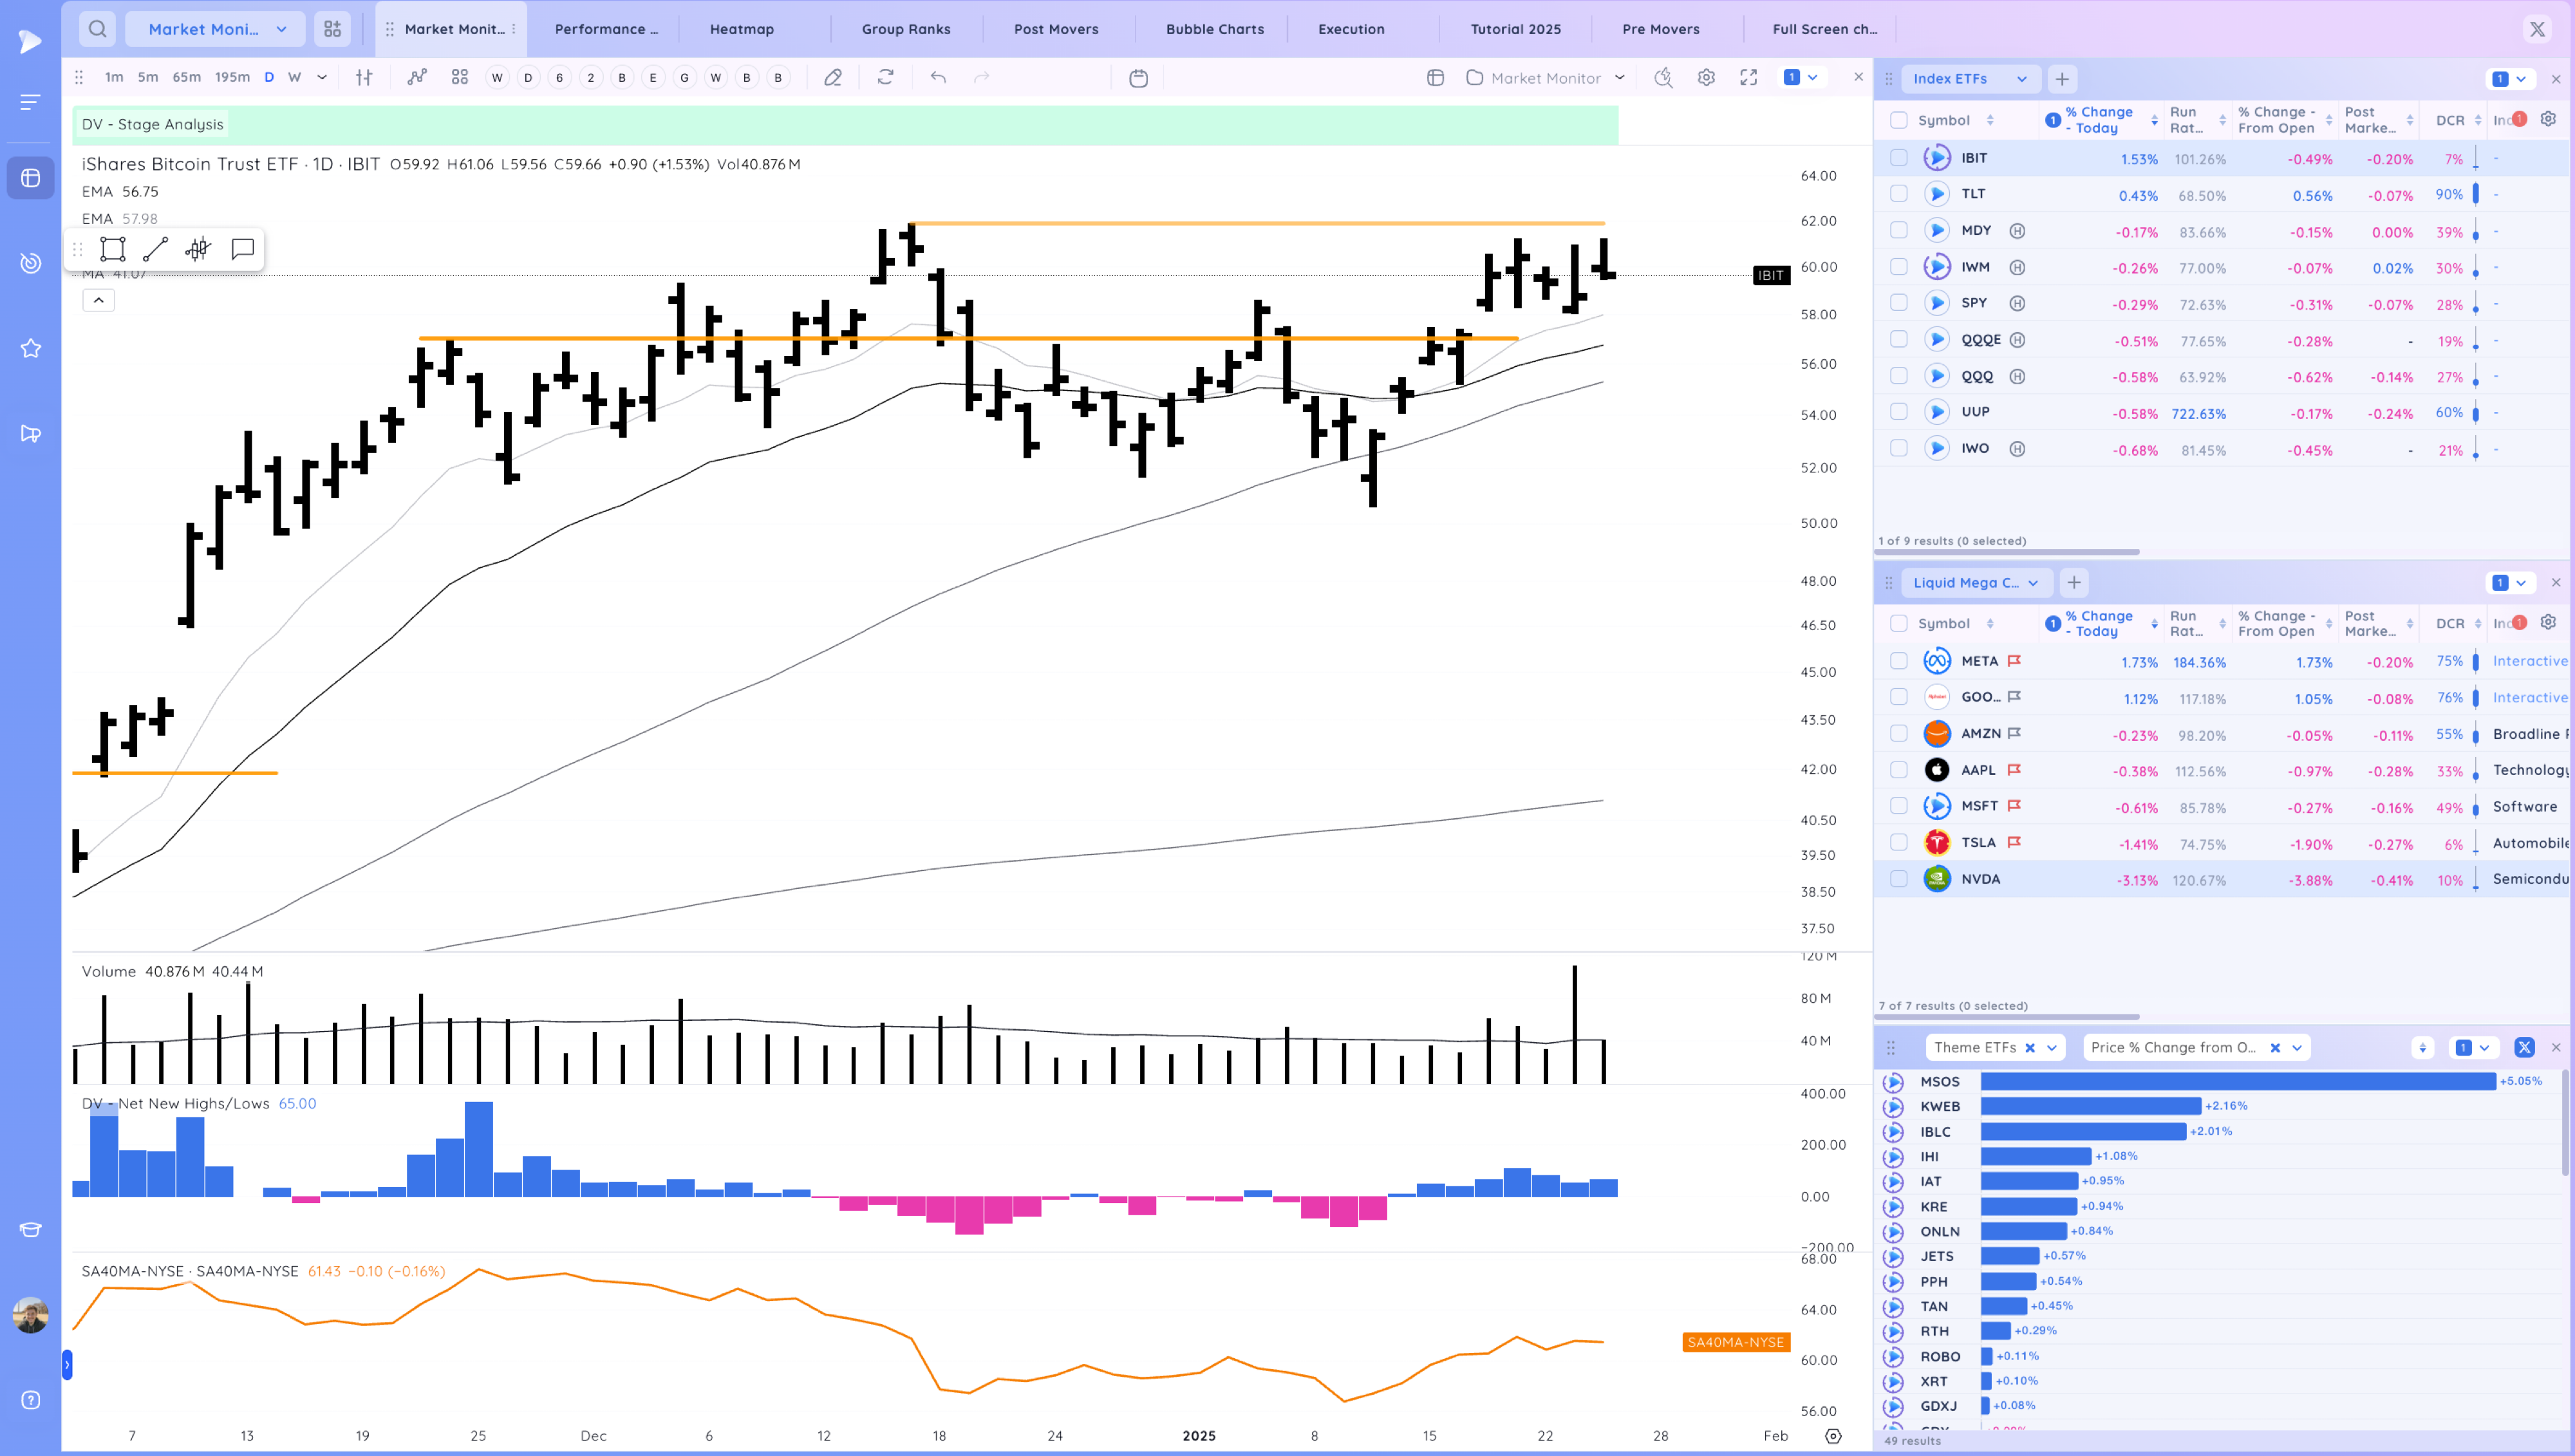Image resolution: width=2575 pixels, height=1456 pixels.
Task: Check the TLT row checkbox
Action: (x=1898, y=194)
